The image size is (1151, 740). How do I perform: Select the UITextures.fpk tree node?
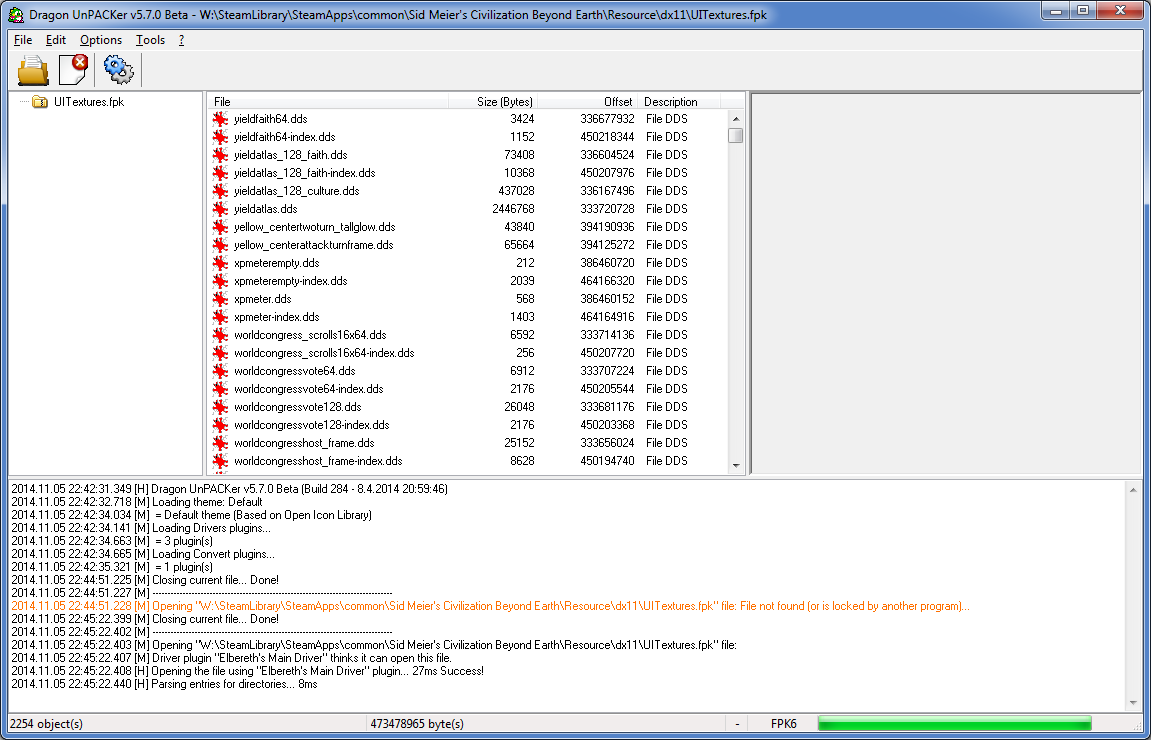click(89, 102)
